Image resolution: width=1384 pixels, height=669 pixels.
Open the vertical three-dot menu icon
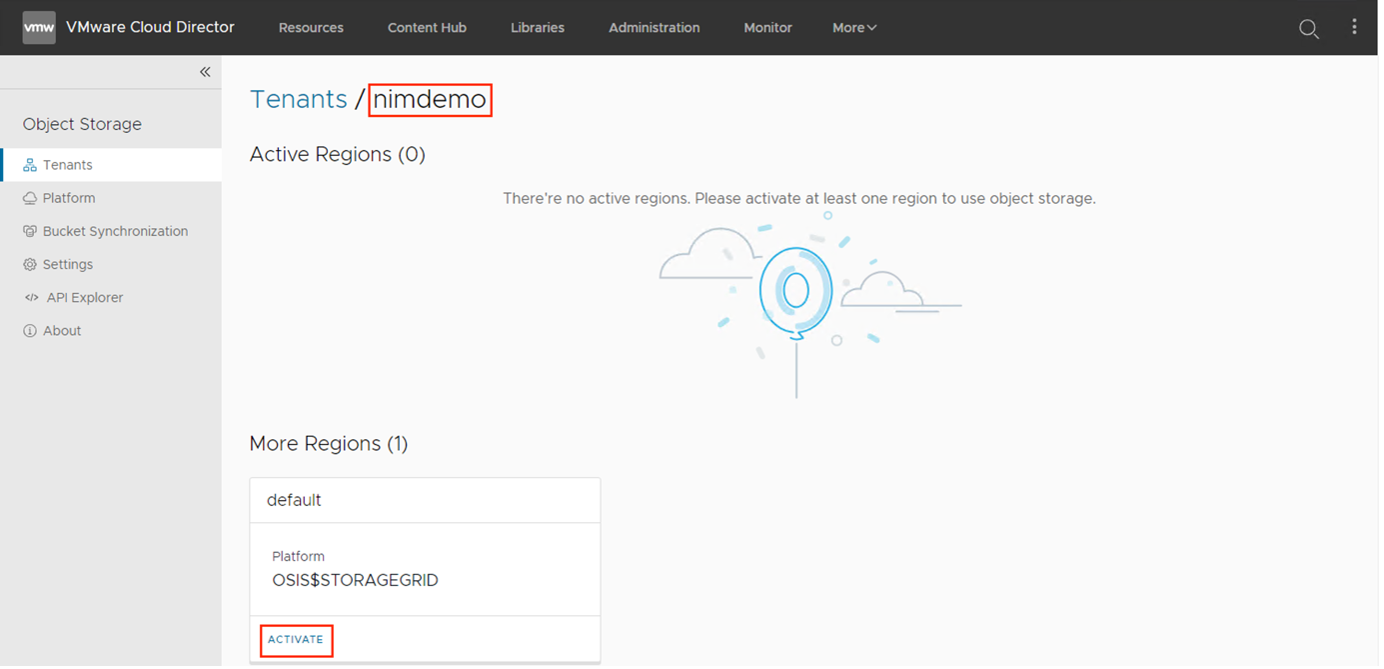(x=1354, y=27)
